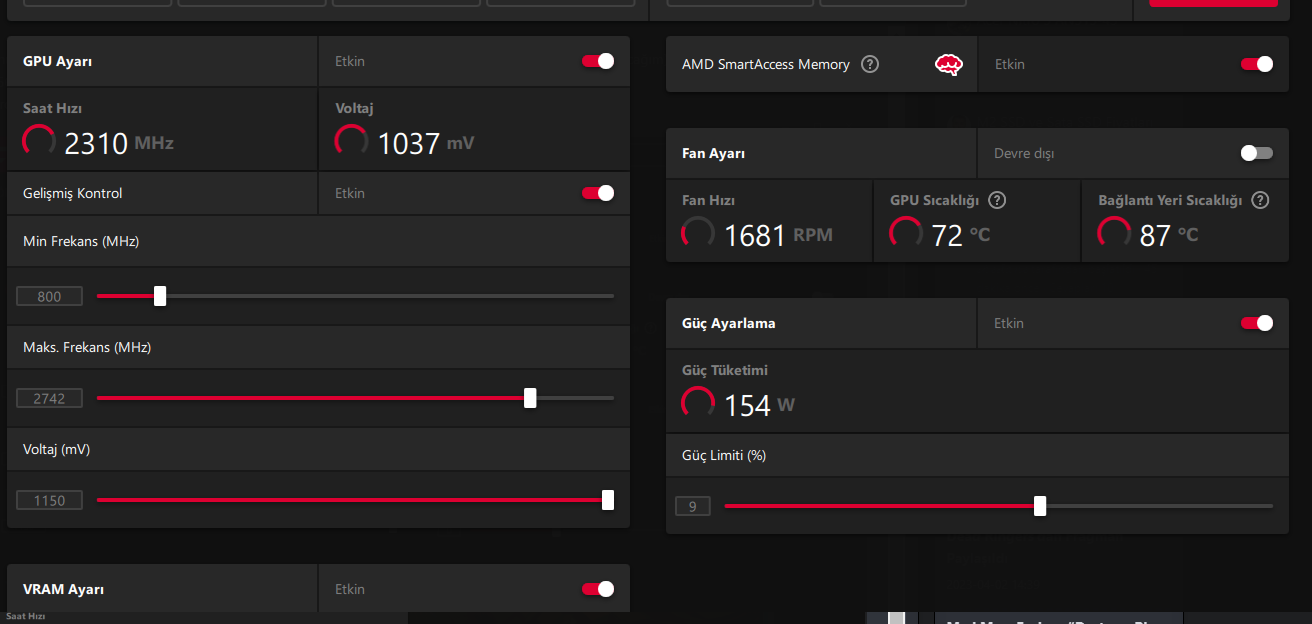The height and width of the screenshot is (624, 1312).
Task: Enable the Fan Ayarı switch
Action: coord(1257,153)
